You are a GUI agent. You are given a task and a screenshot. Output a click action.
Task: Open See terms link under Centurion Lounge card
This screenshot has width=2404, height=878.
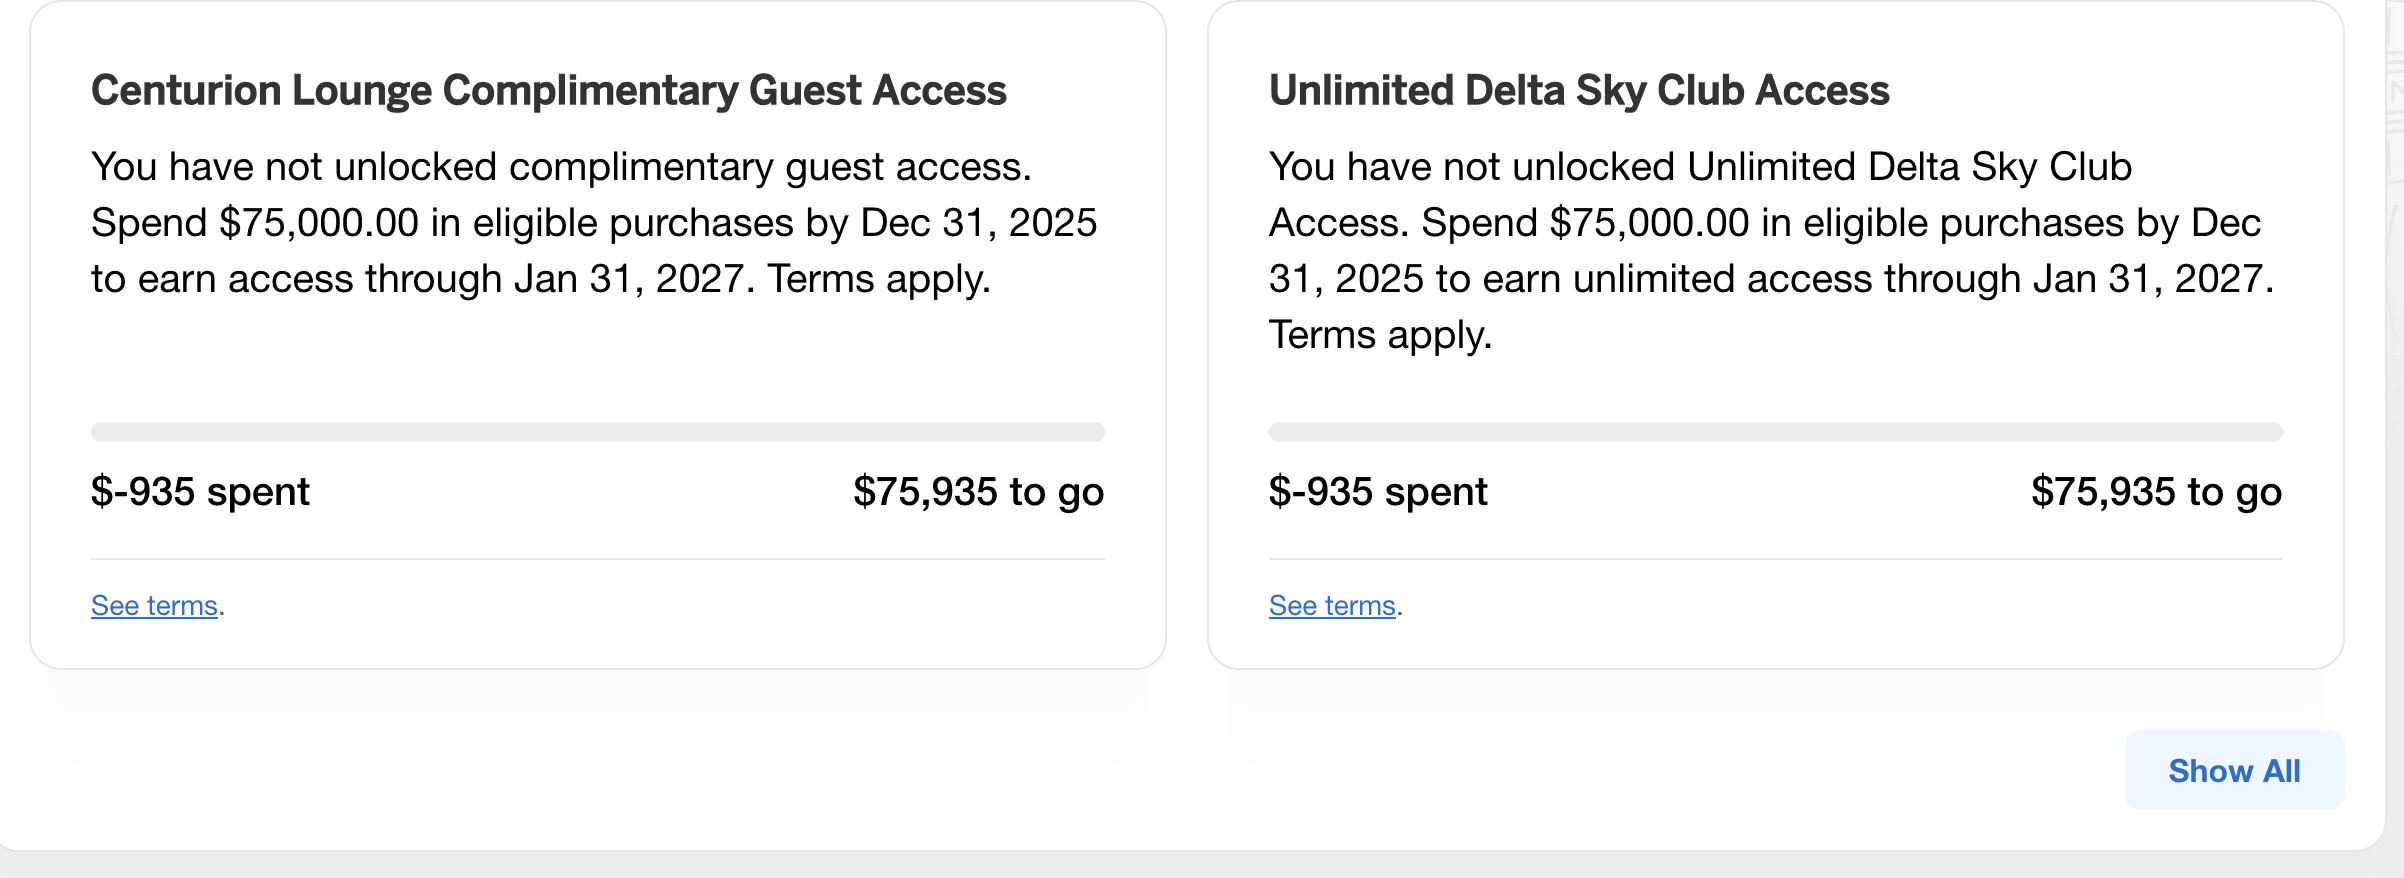[154, 606]
